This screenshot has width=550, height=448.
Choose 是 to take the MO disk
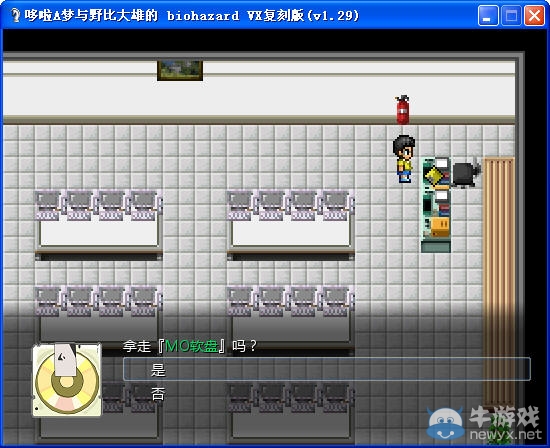coord(327,369)
